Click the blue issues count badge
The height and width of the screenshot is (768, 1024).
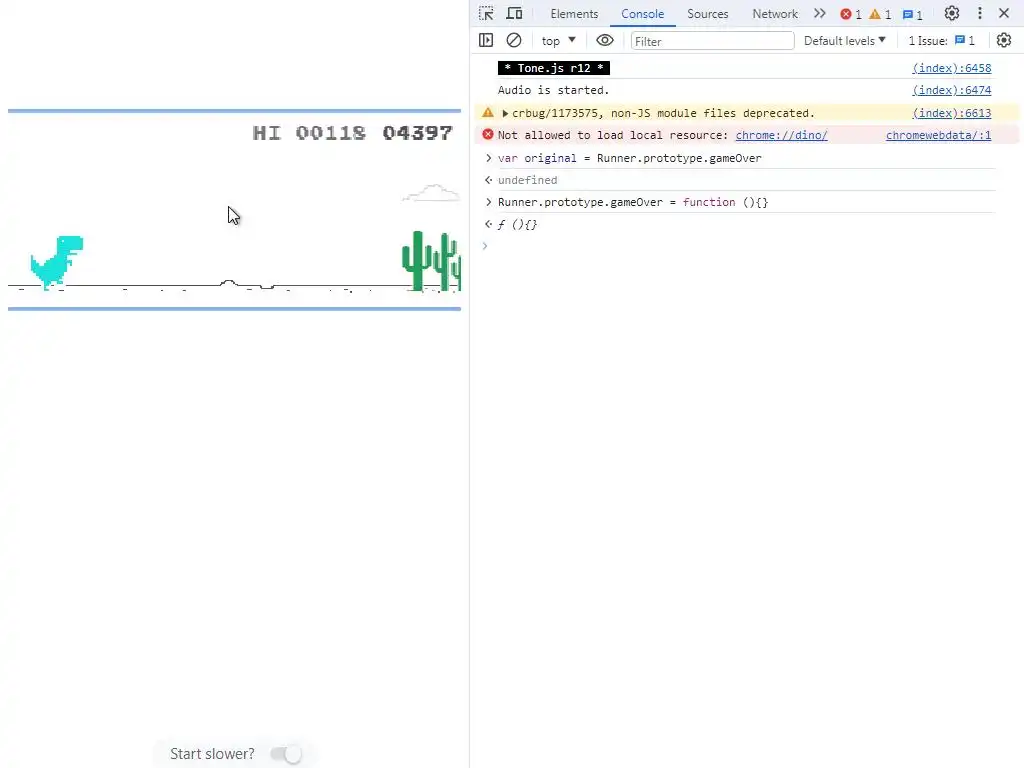point(912,14)
